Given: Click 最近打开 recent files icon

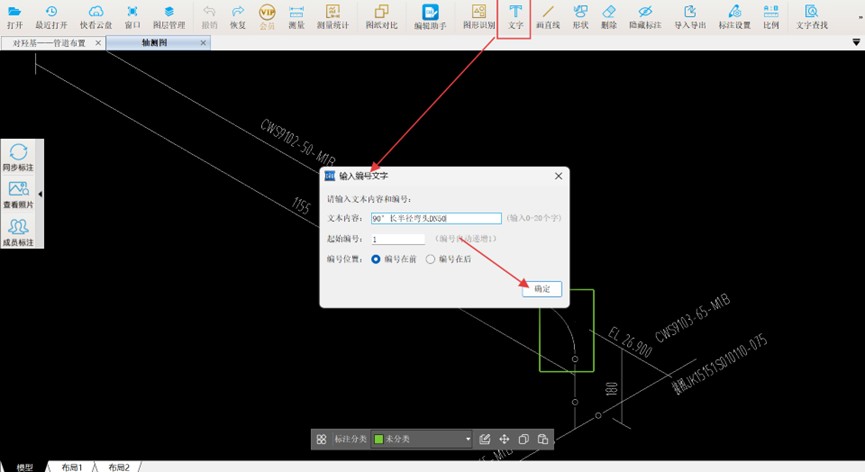Looking at the screenshot, I should point(51,17).
